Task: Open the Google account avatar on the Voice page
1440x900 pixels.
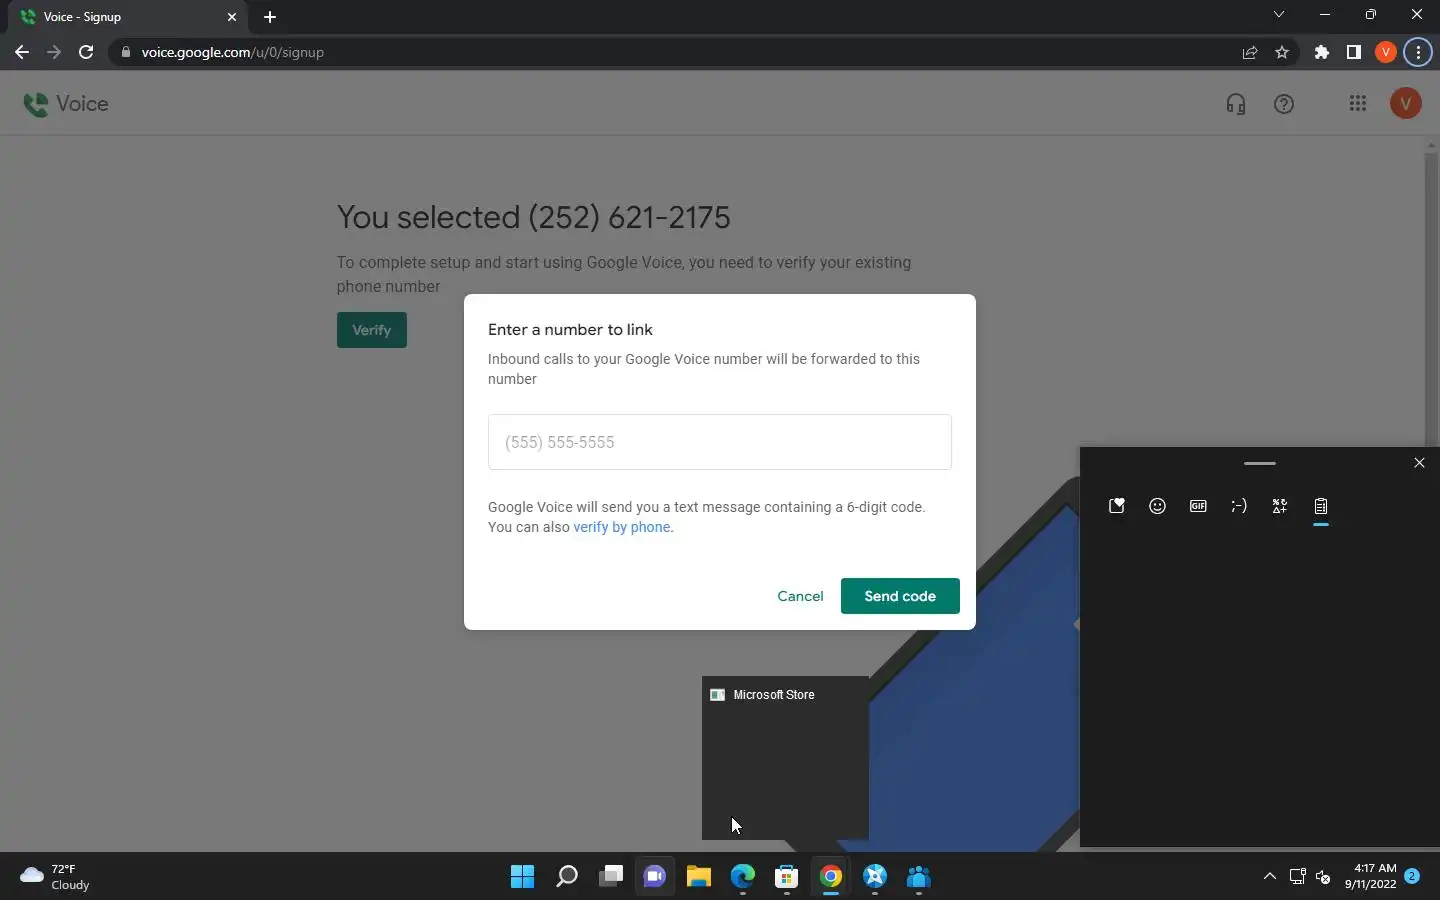Action: [1406, 103]
